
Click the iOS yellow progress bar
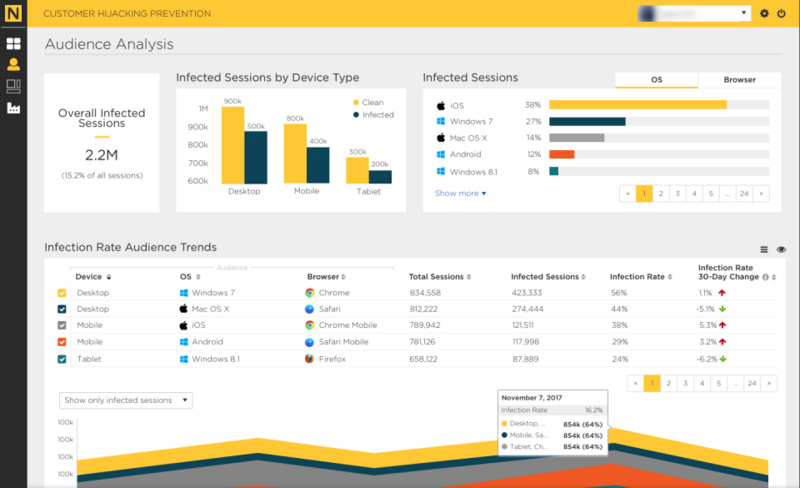[637, 104]
